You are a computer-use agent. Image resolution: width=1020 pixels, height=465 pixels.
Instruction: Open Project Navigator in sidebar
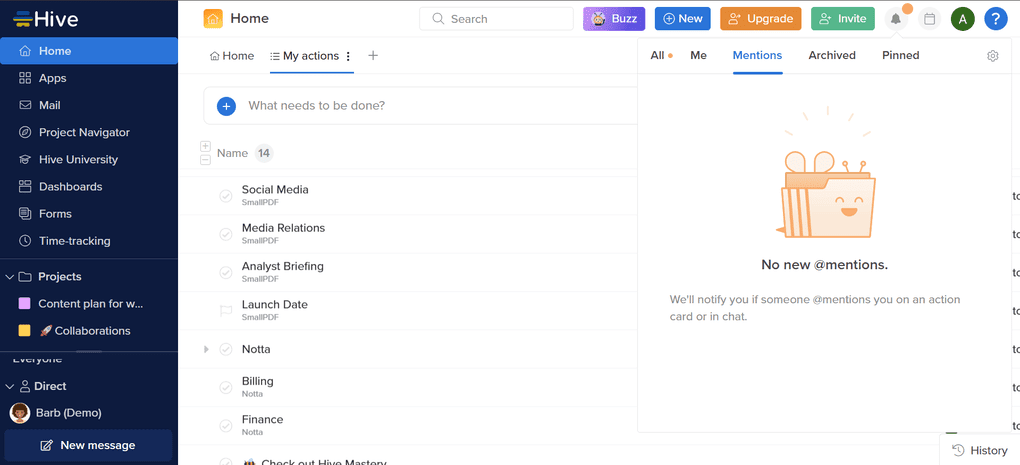click(84, 132)
